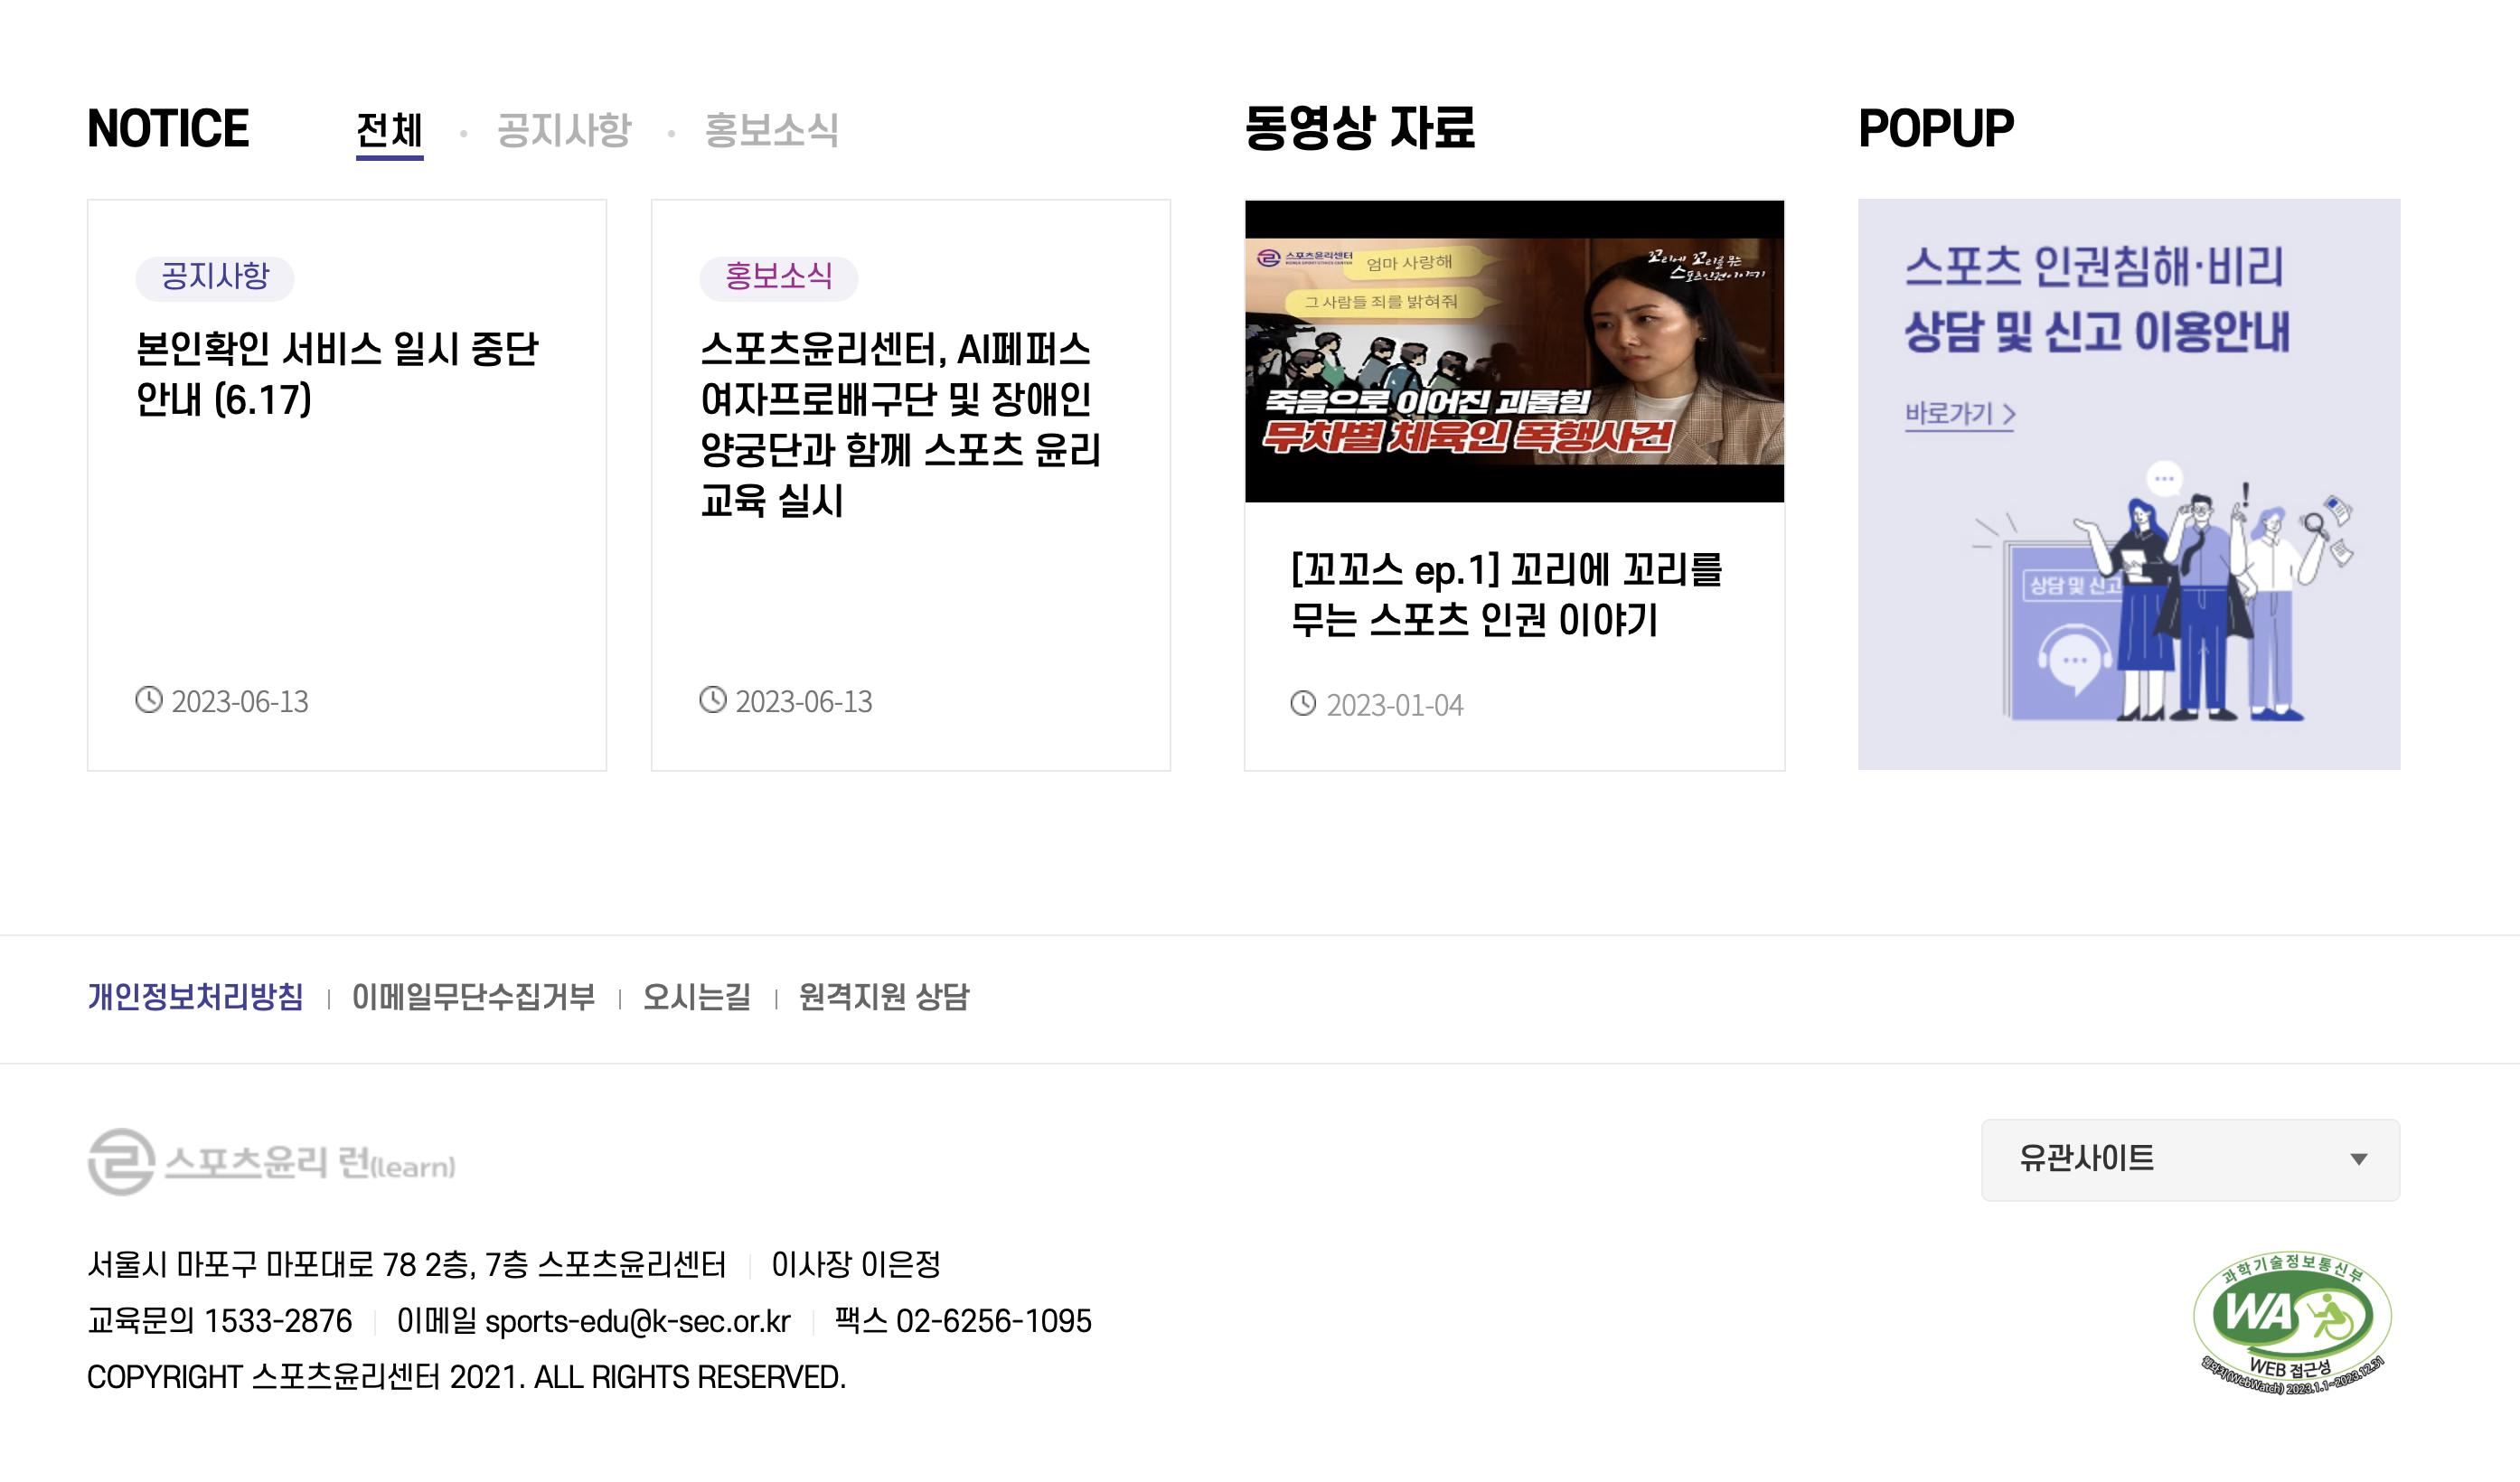Viewport: 2520px width, 1482px height.
Task: Open 이메일무단수집거부 footer link
Action: 473,997
